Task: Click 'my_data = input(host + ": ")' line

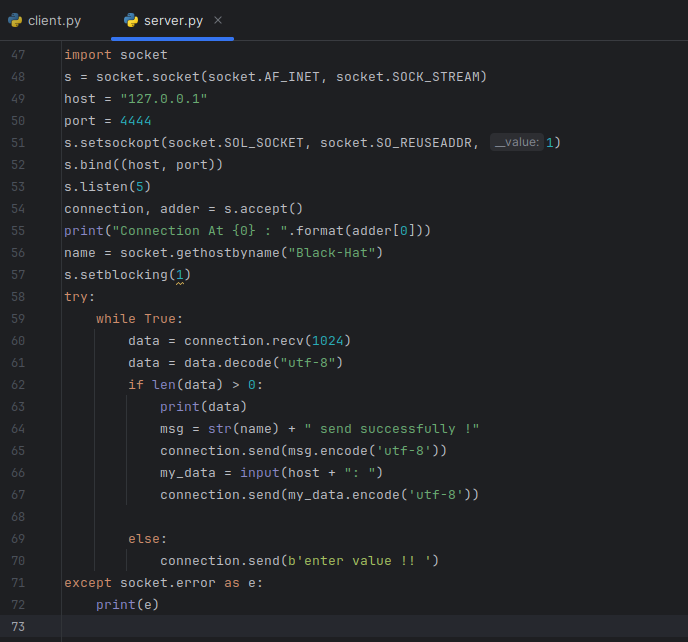Action: pos(271,473)
